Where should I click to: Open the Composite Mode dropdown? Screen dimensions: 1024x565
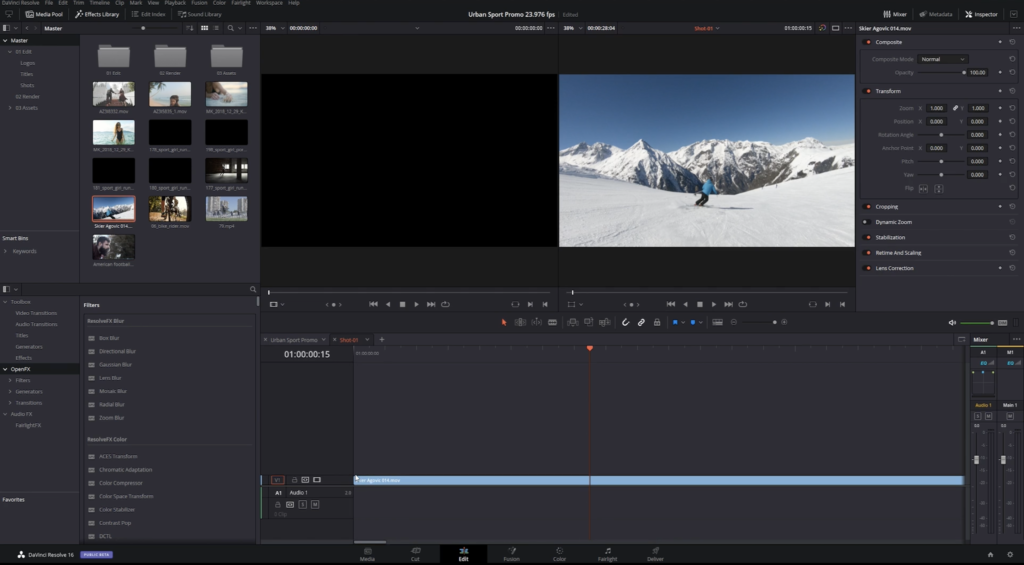pyautogui.click(x=943, y=59)
